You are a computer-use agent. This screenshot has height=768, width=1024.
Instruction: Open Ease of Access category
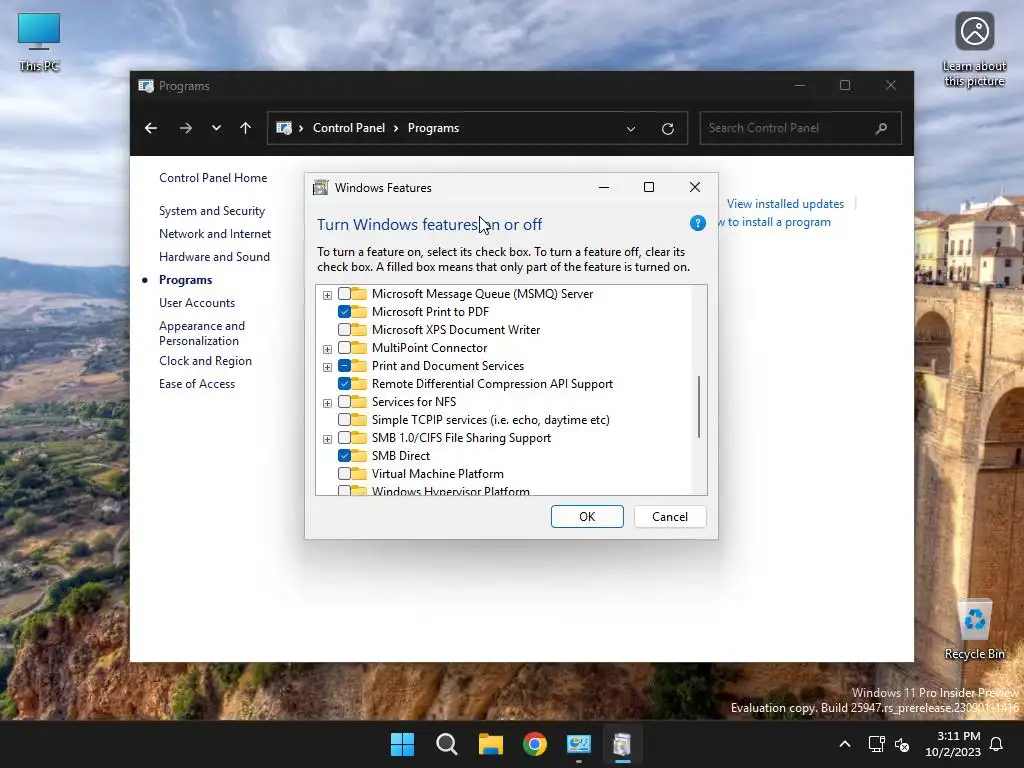[x=197, y=384]
